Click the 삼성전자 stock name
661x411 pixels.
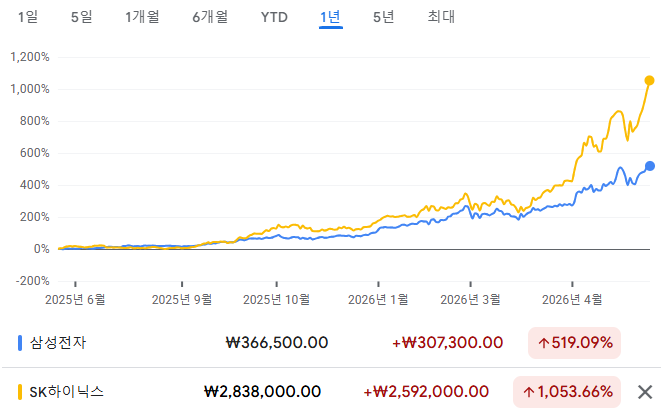pyautogui.click(x=58, y=343)
